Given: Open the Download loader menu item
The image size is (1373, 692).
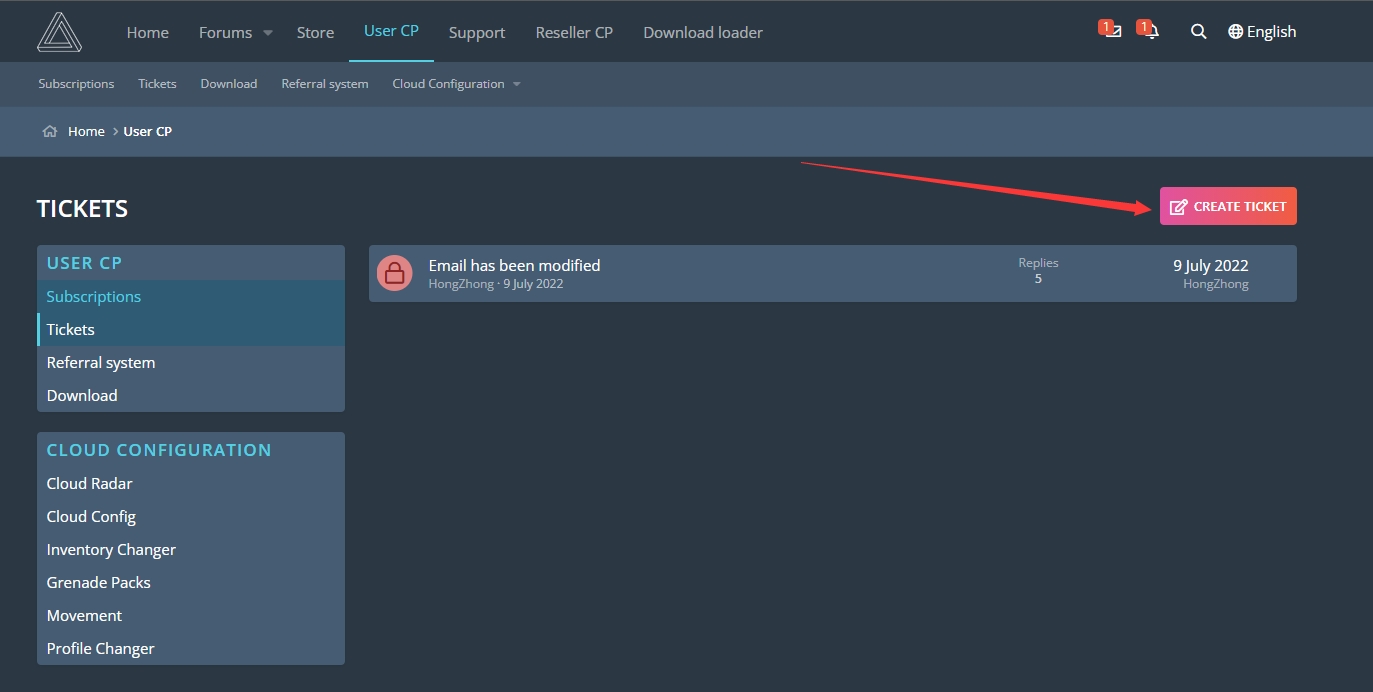Looking at the screenshot, I should (x=702, y=33).
